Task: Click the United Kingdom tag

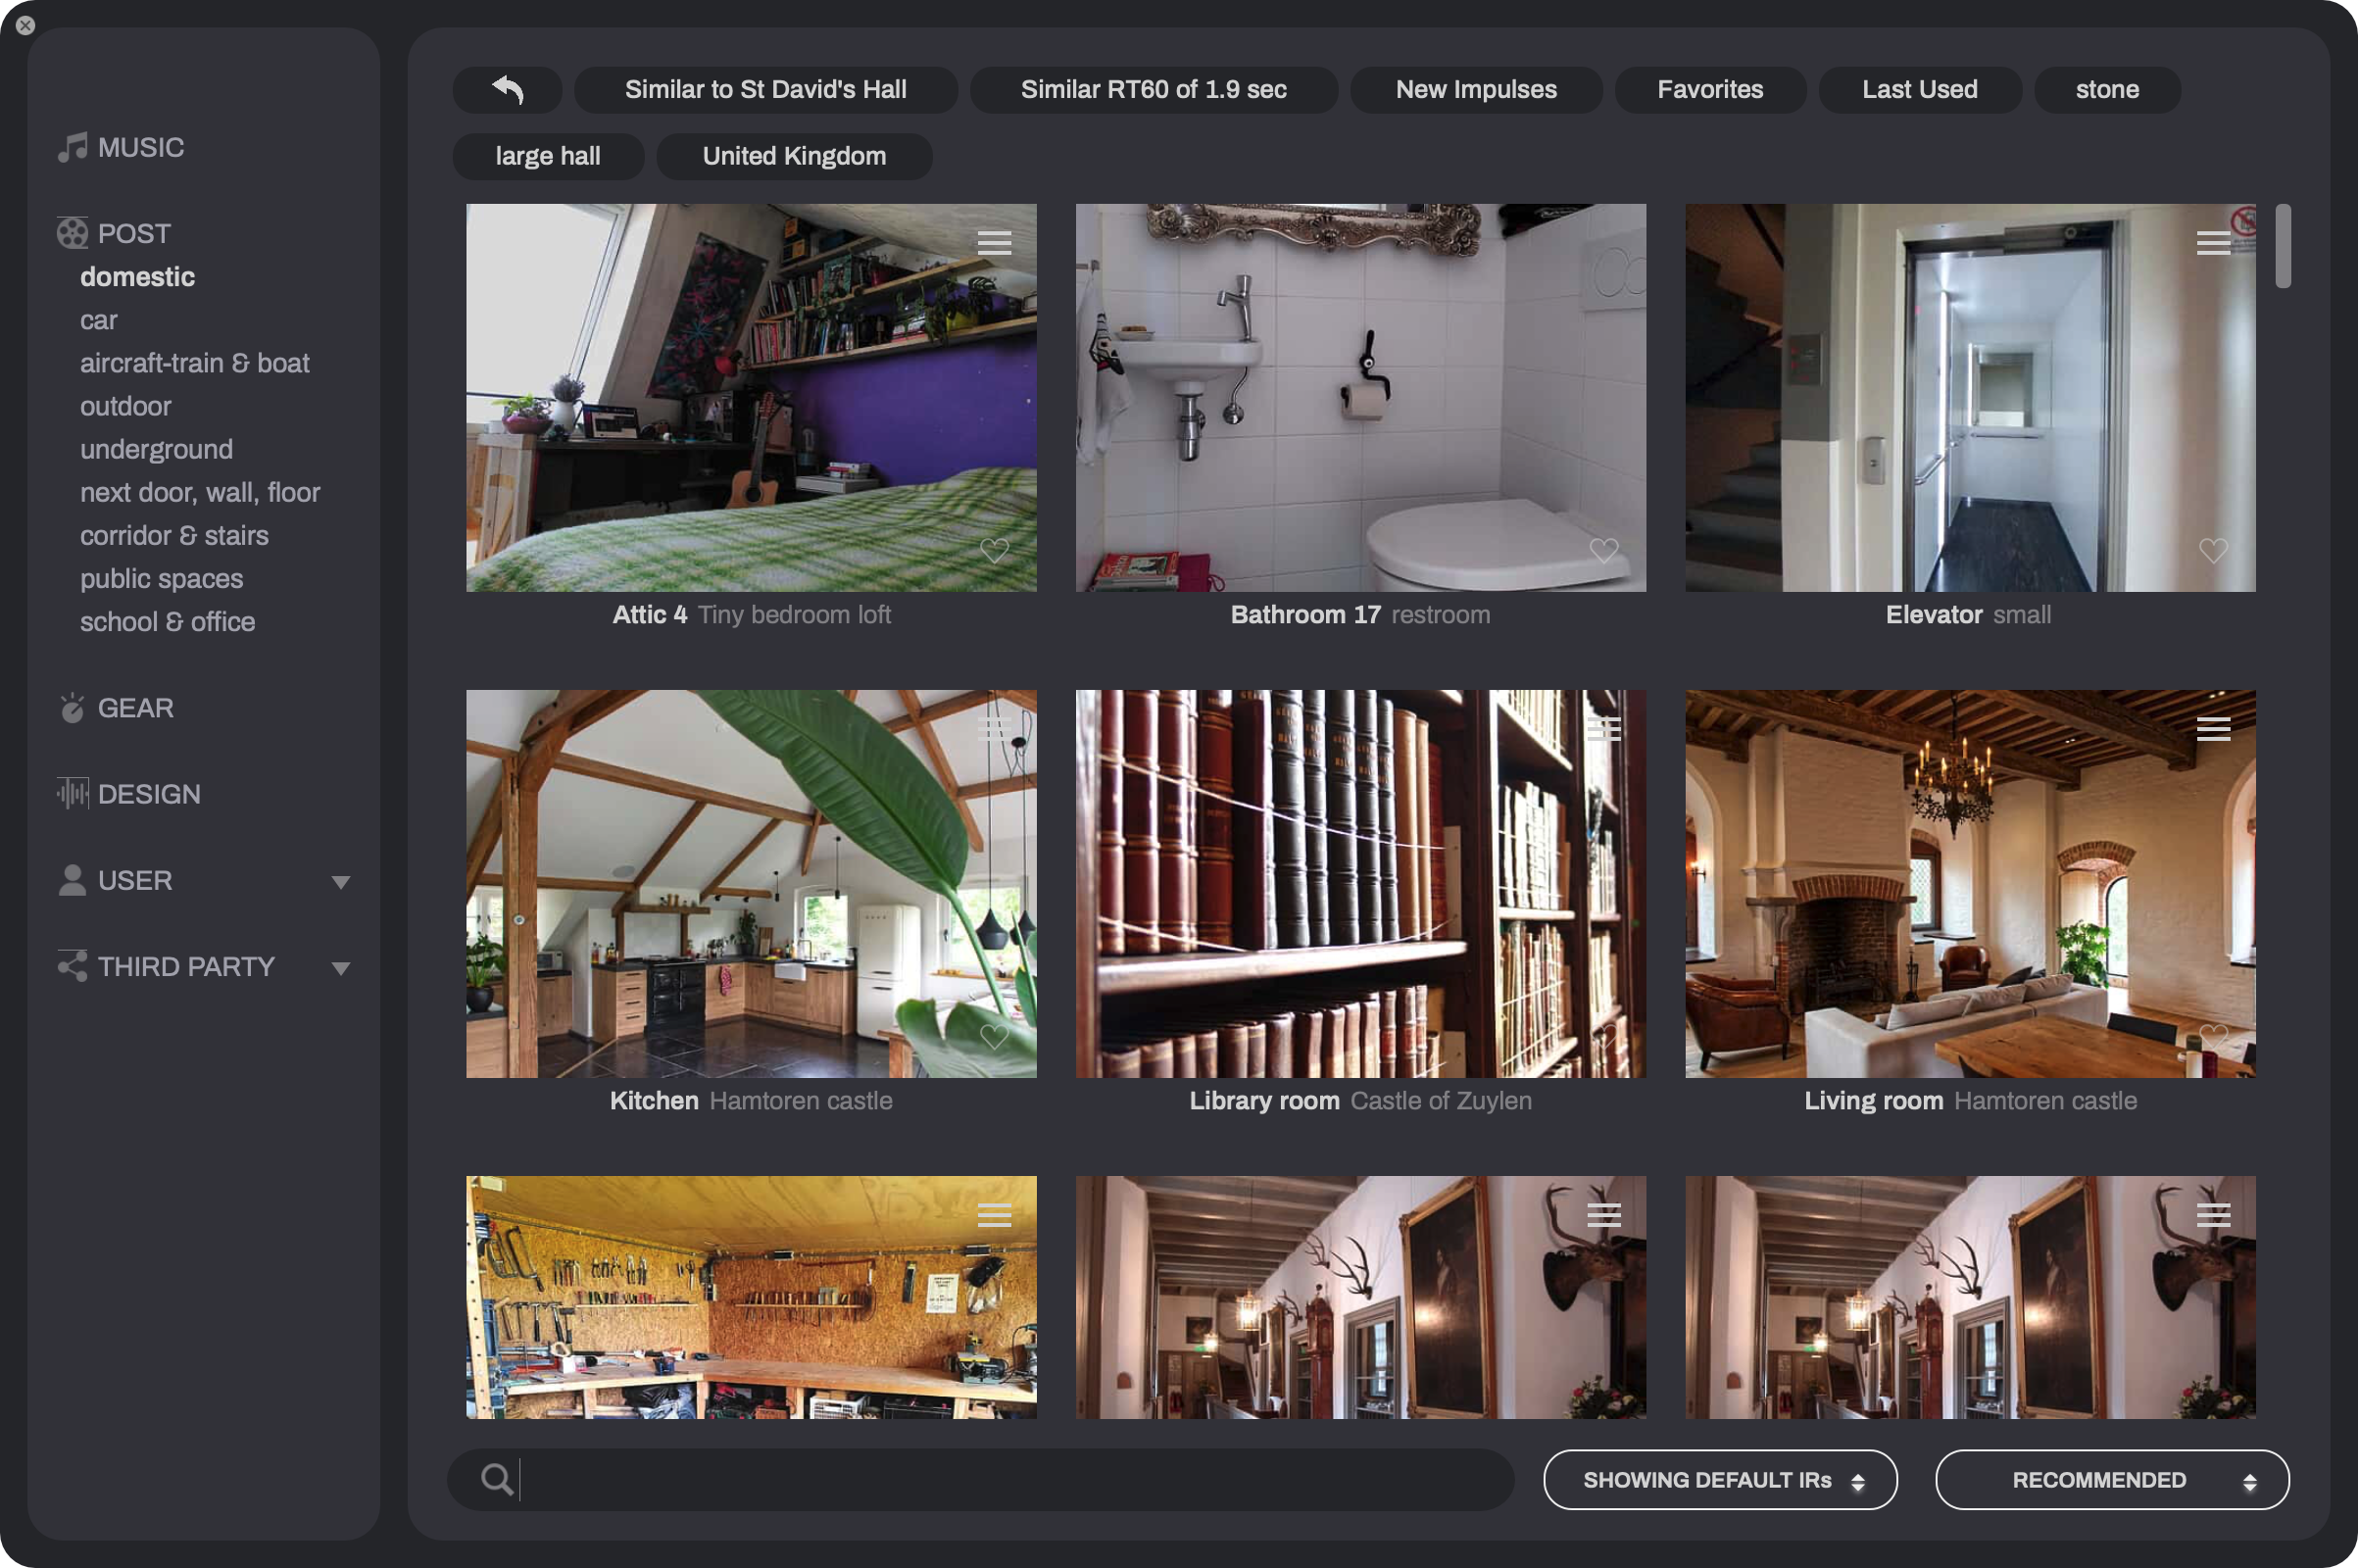Action: point(794,157)
